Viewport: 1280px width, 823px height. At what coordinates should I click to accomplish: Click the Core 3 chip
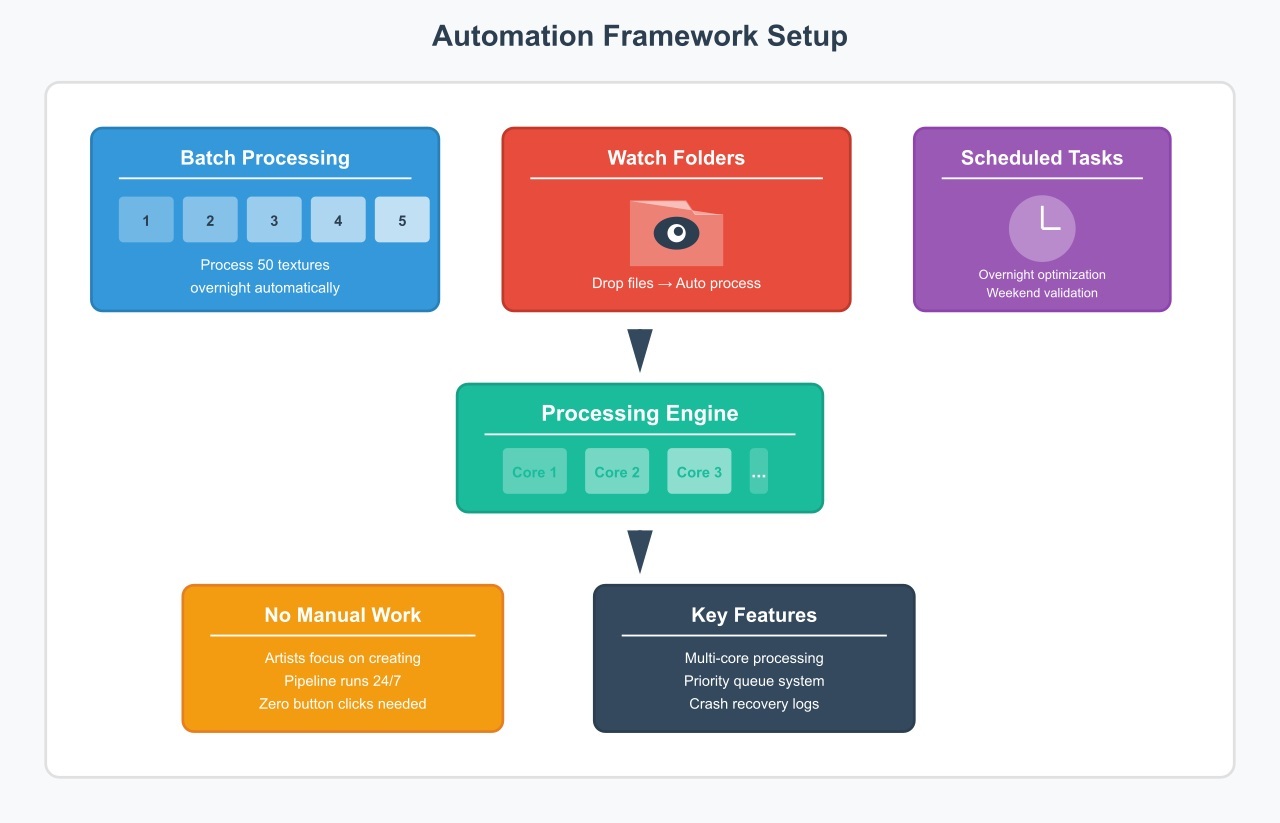click(x=698, y=470)
